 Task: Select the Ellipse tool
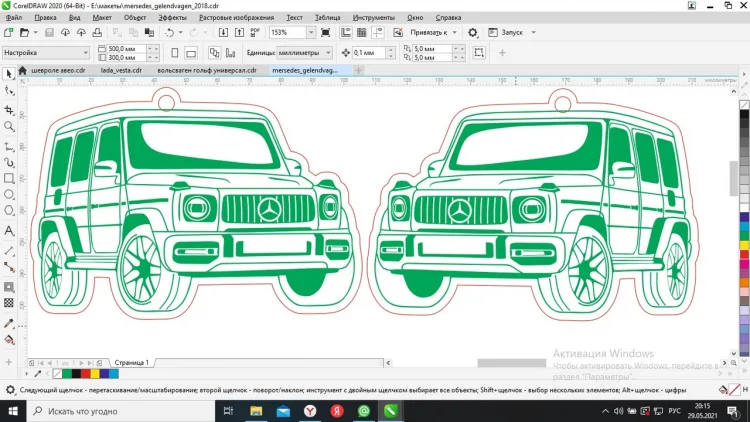(9, 195)
